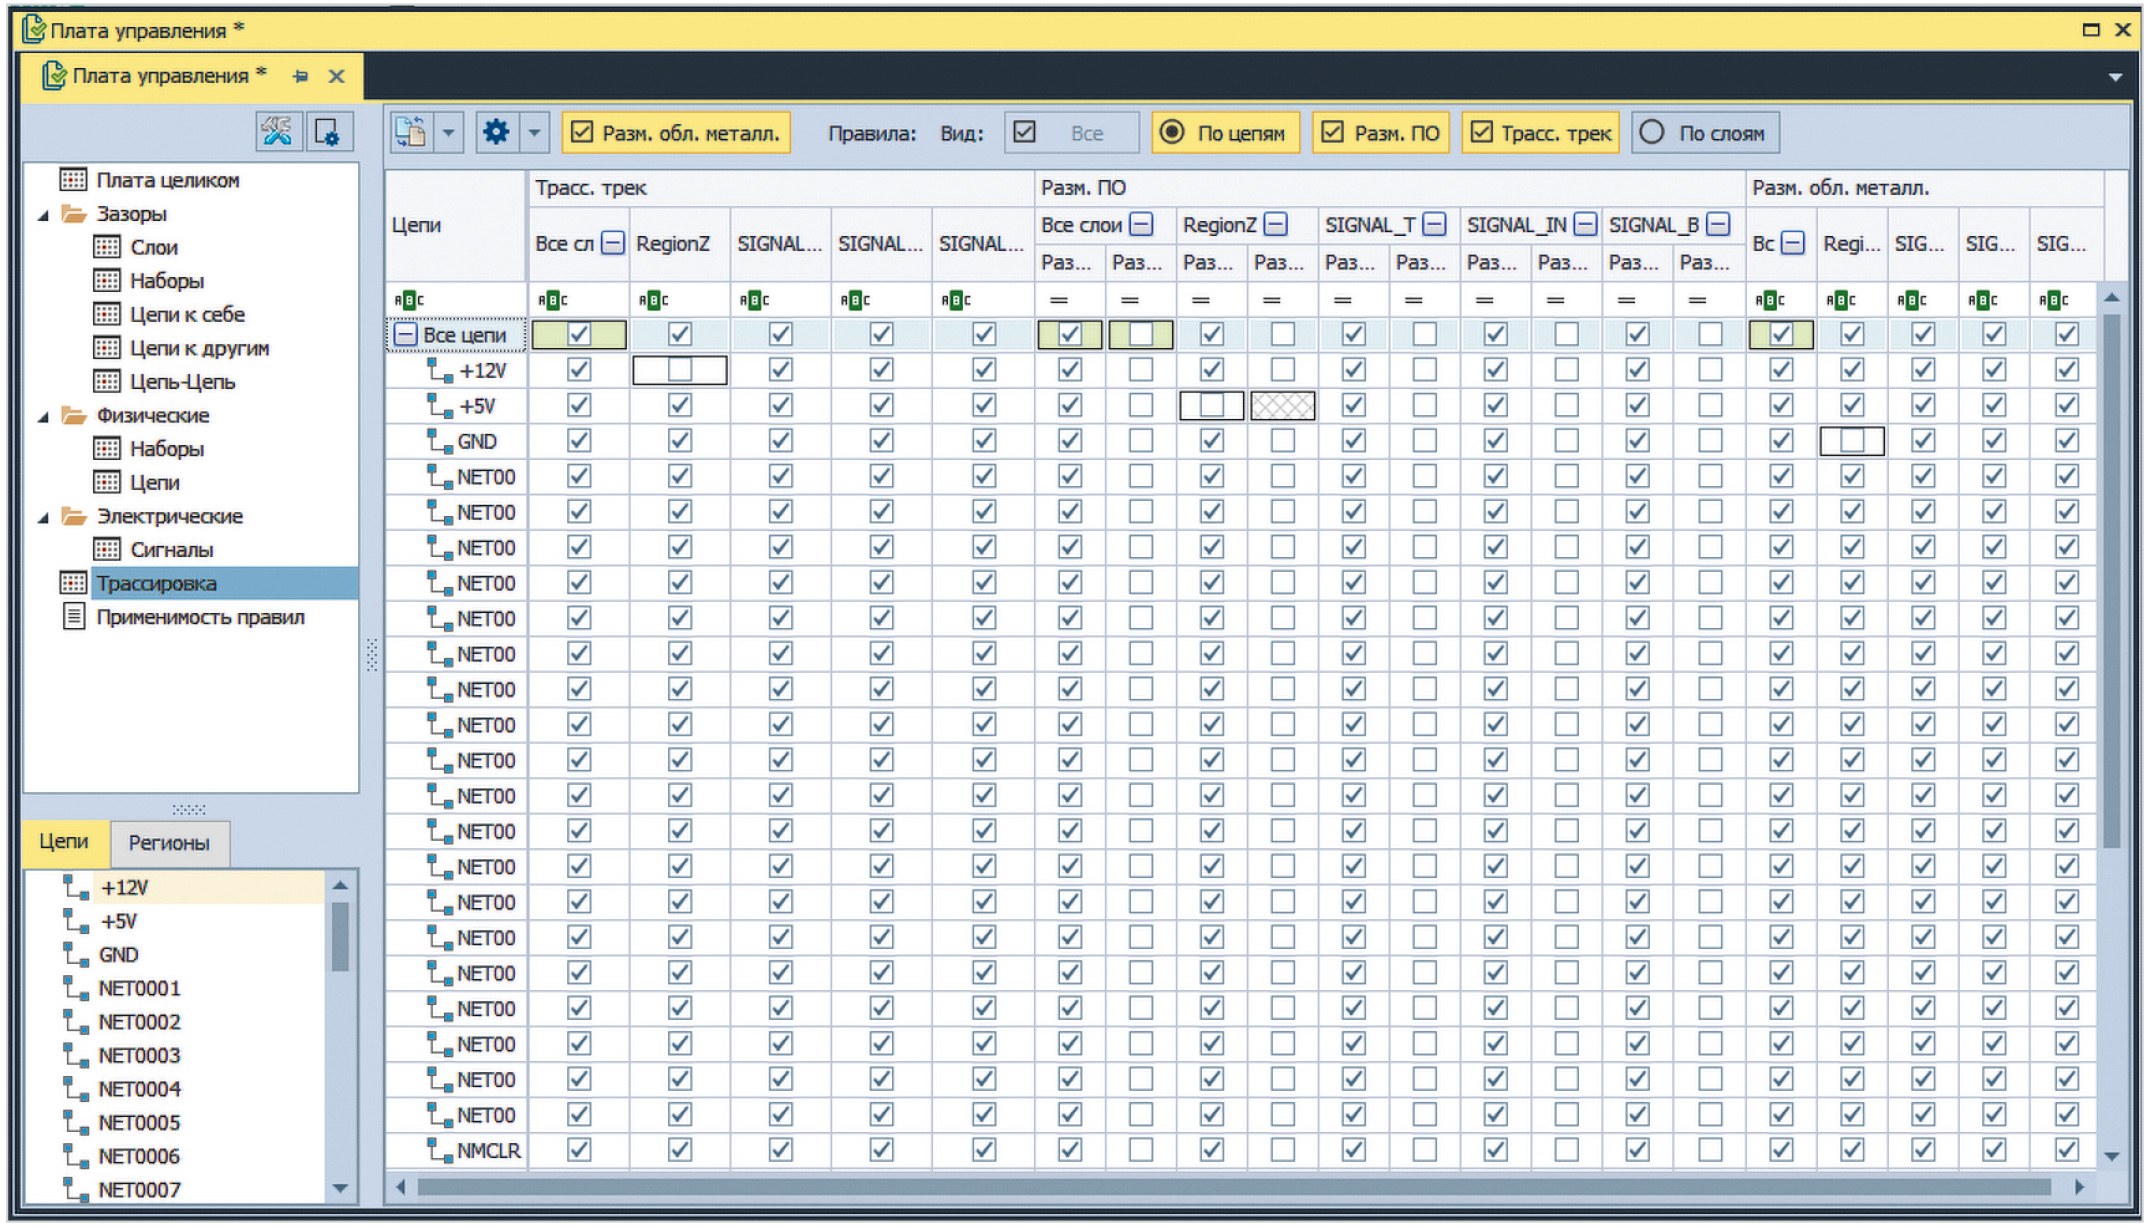This screenshot has height=1228, width=2148.
Task: Collapse the Все цепи row group
Action: (405, 335)
